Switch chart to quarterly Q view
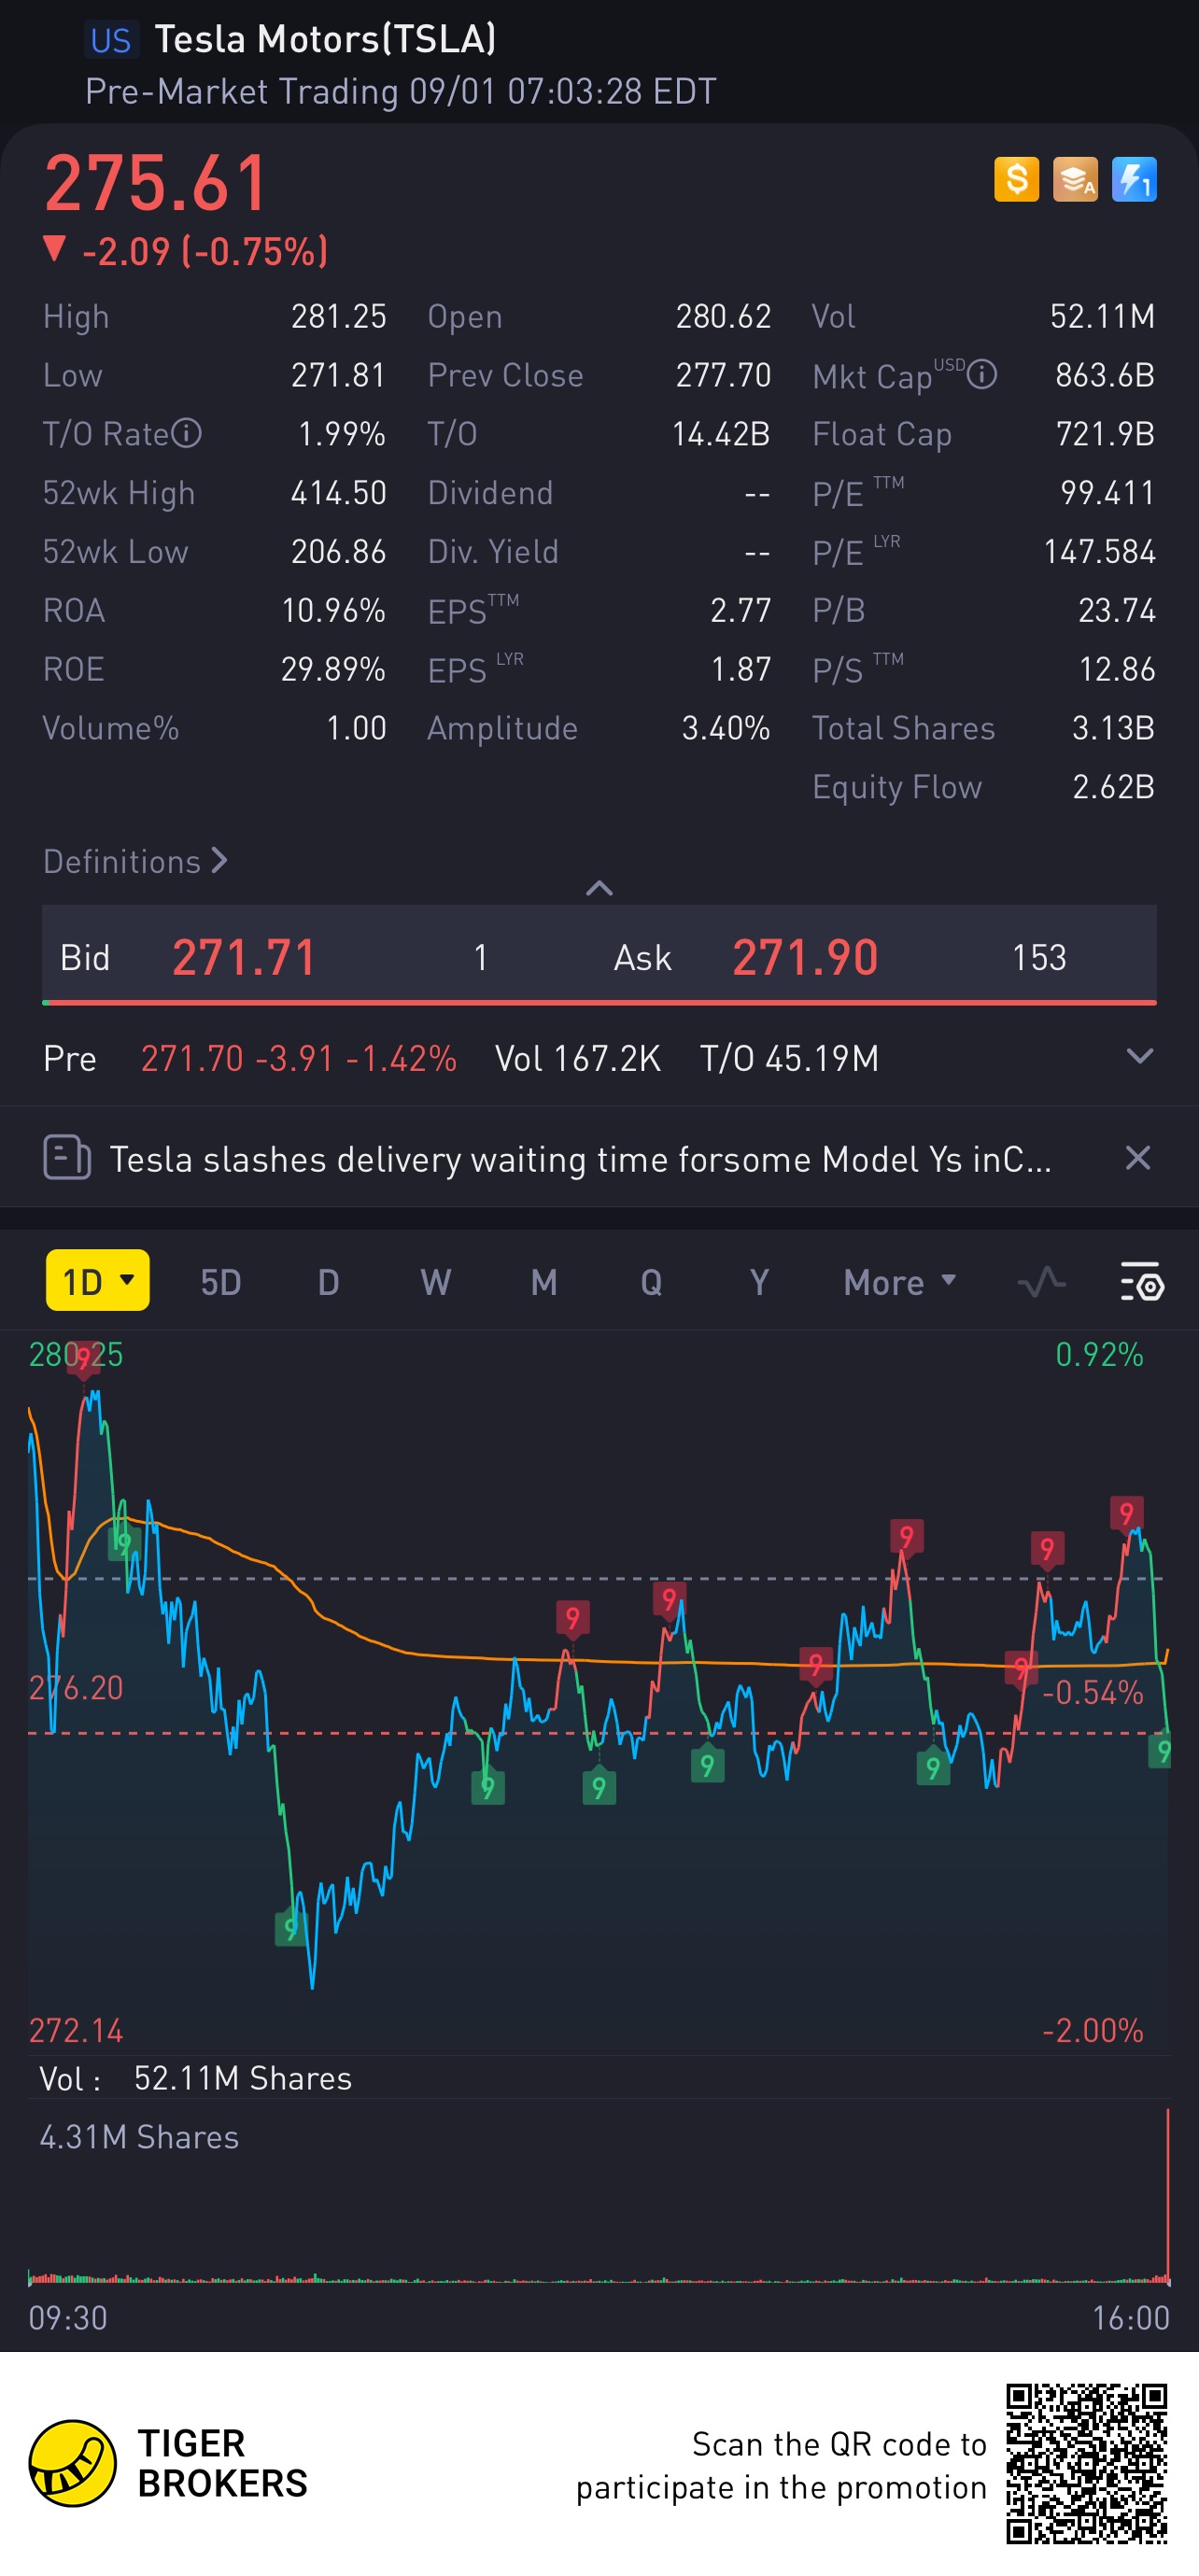This screenshot has width=1199, height=2576. (651, 1282)
